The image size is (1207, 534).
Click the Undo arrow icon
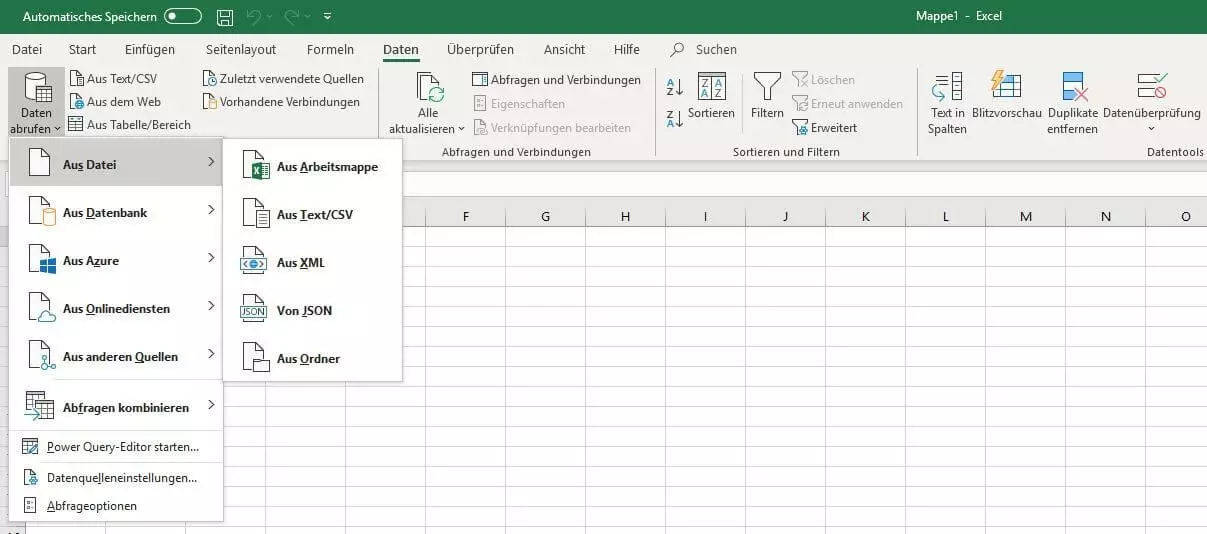[254, 16]
